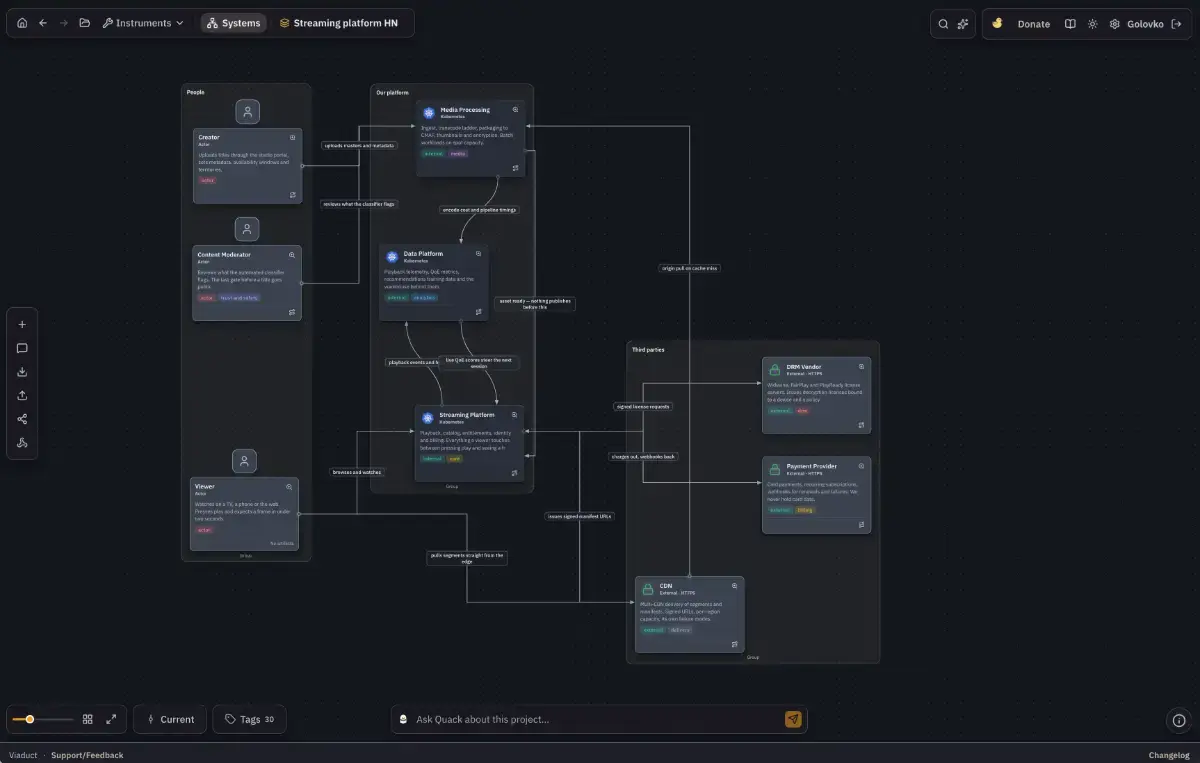This screenshot has height=763, width=1200.
Task: Select the Streaming platform HN tab
Action: point(338,23)
